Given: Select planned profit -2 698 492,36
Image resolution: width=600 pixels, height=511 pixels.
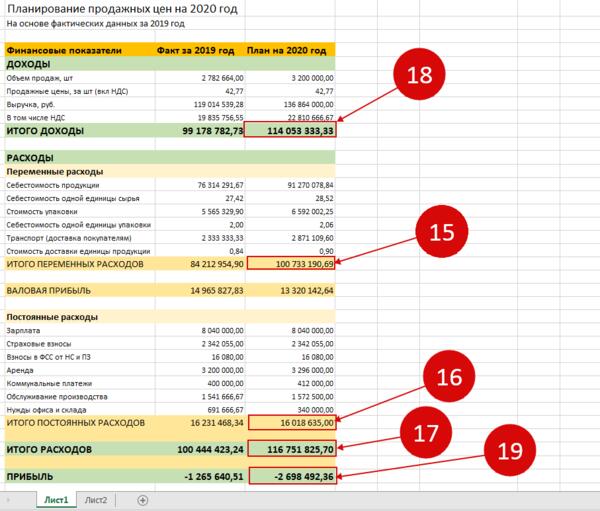Looking at the screenshot, I should [293, 476].
